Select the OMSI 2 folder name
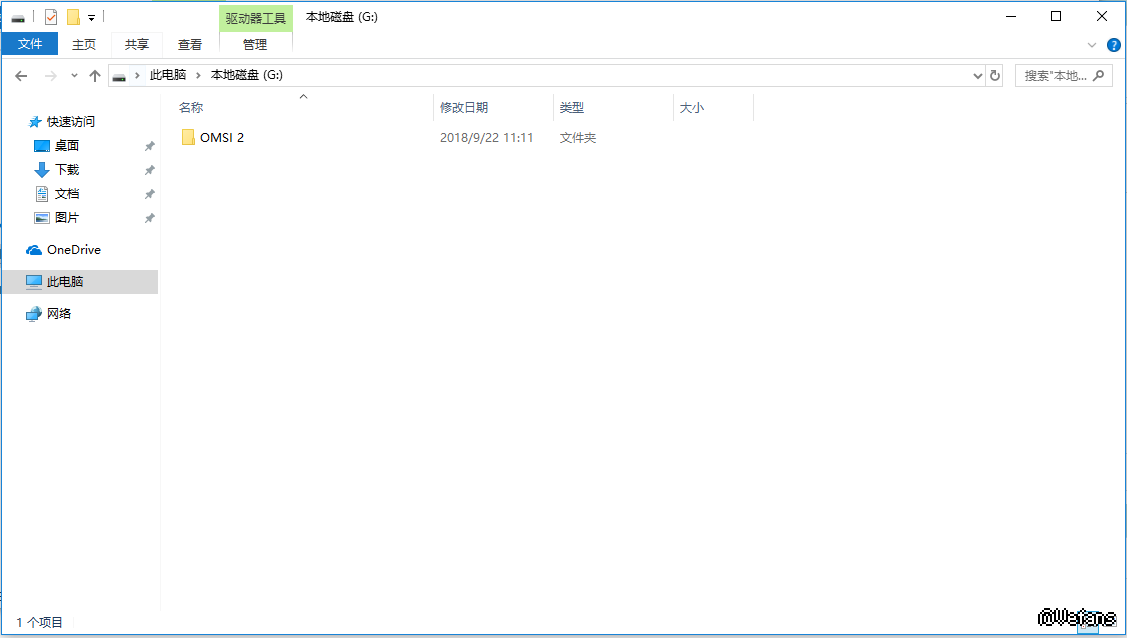The image size is (1127, 638). 222,137
